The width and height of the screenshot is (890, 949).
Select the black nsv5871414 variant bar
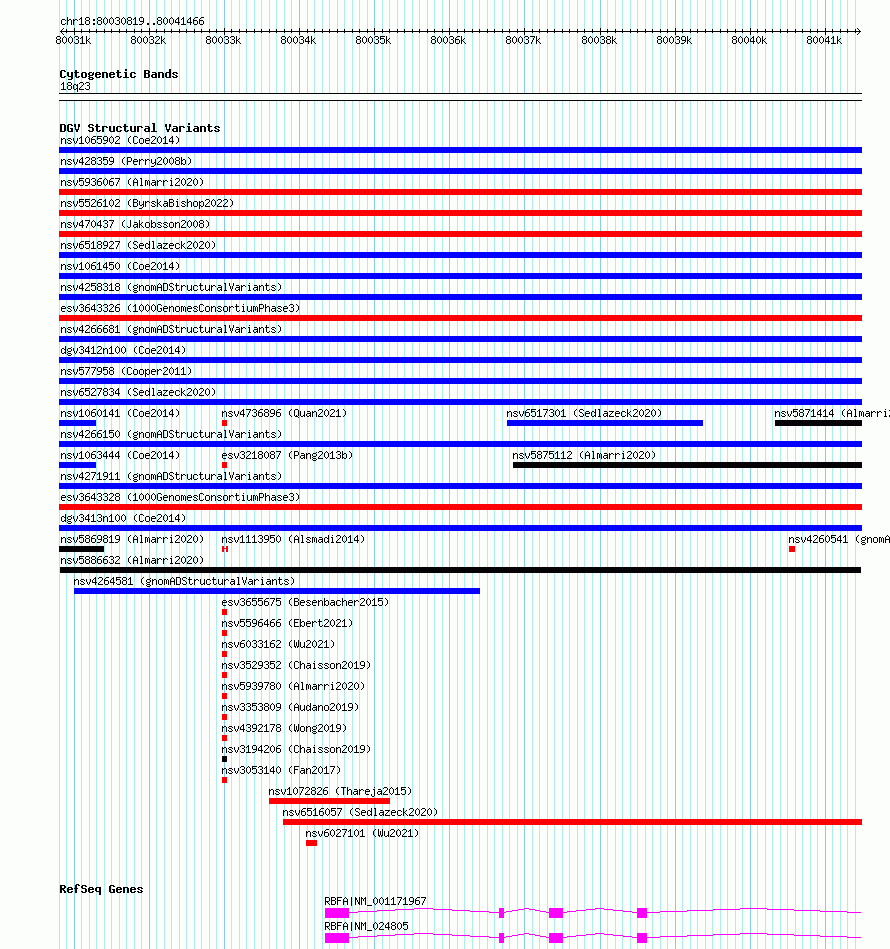coord(819,423)
